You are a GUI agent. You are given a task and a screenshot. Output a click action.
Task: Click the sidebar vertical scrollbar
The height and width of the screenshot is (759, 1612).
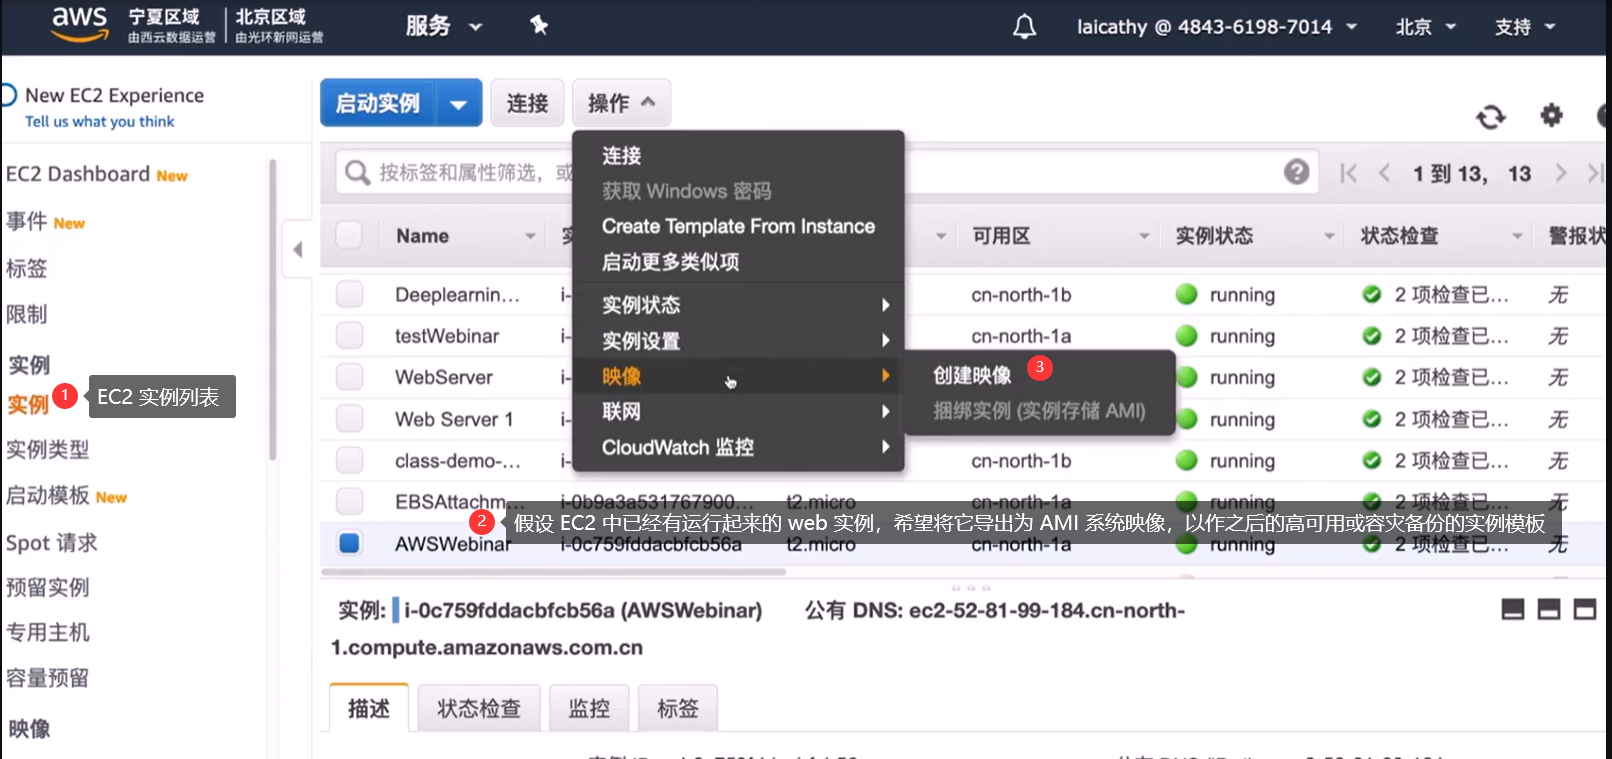[x=272, y=308]
